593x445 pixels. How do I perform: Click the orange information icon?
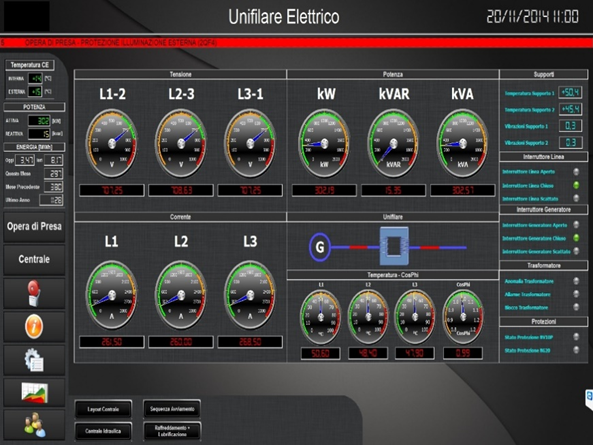coord(34,327)
